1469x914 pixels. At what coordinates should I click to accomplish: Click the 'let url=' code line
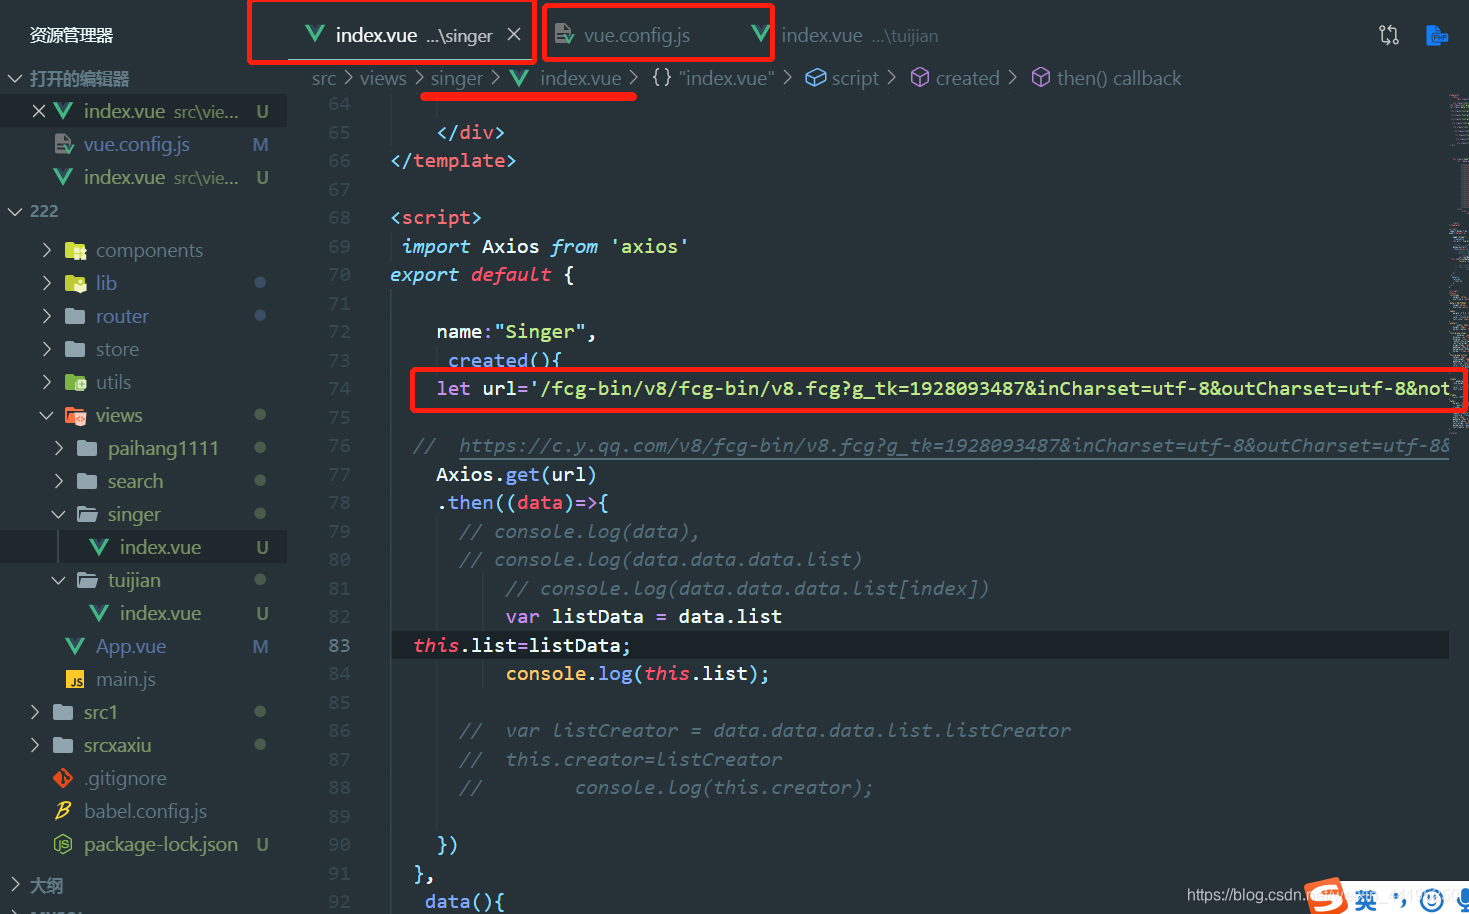click(943, 388)
